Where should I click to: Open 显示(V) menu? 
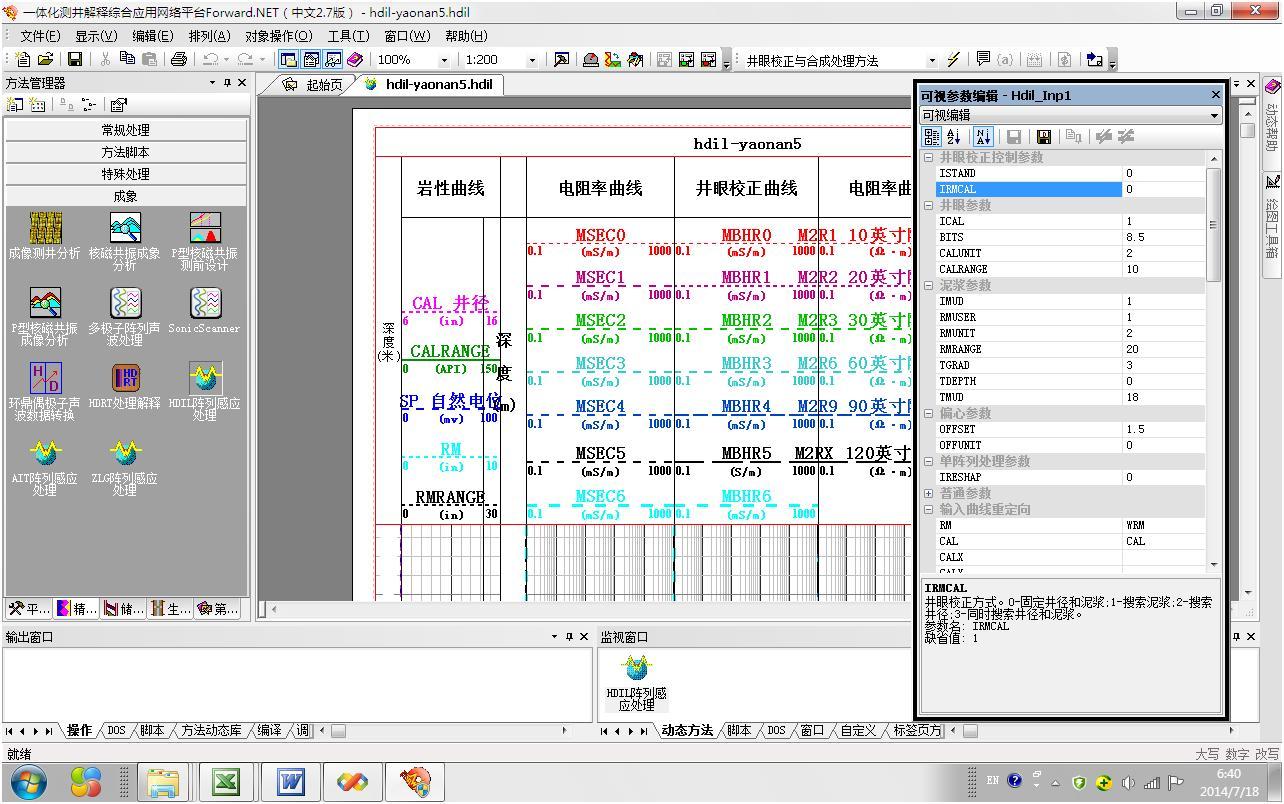click(95, 36)
